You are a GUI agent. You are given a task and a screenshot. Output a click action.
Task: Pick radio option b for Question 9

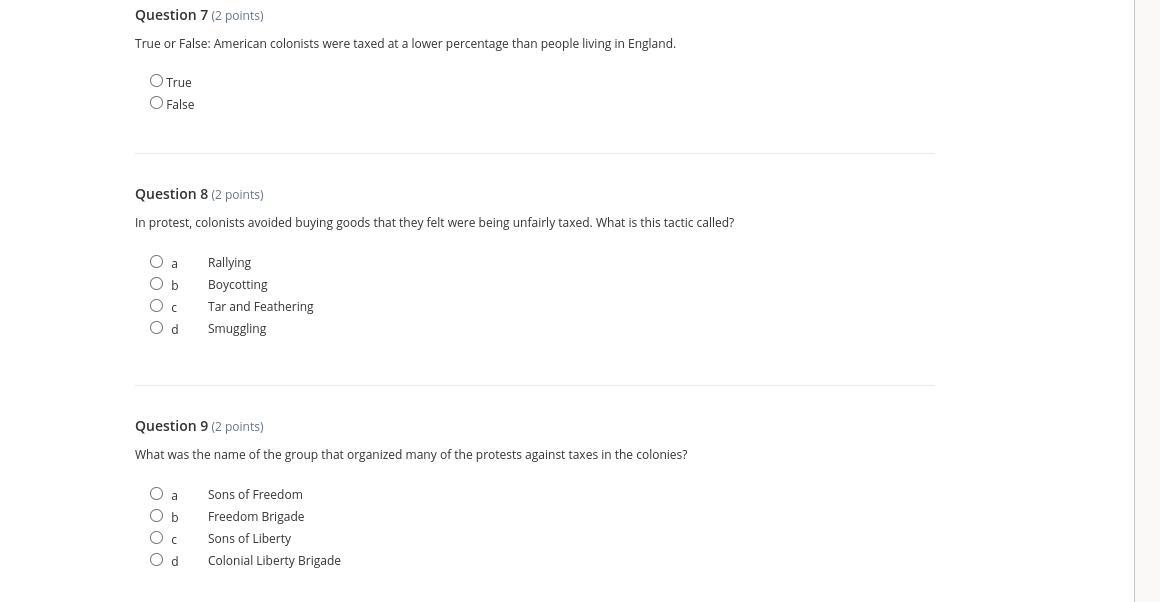click(156, 516)
